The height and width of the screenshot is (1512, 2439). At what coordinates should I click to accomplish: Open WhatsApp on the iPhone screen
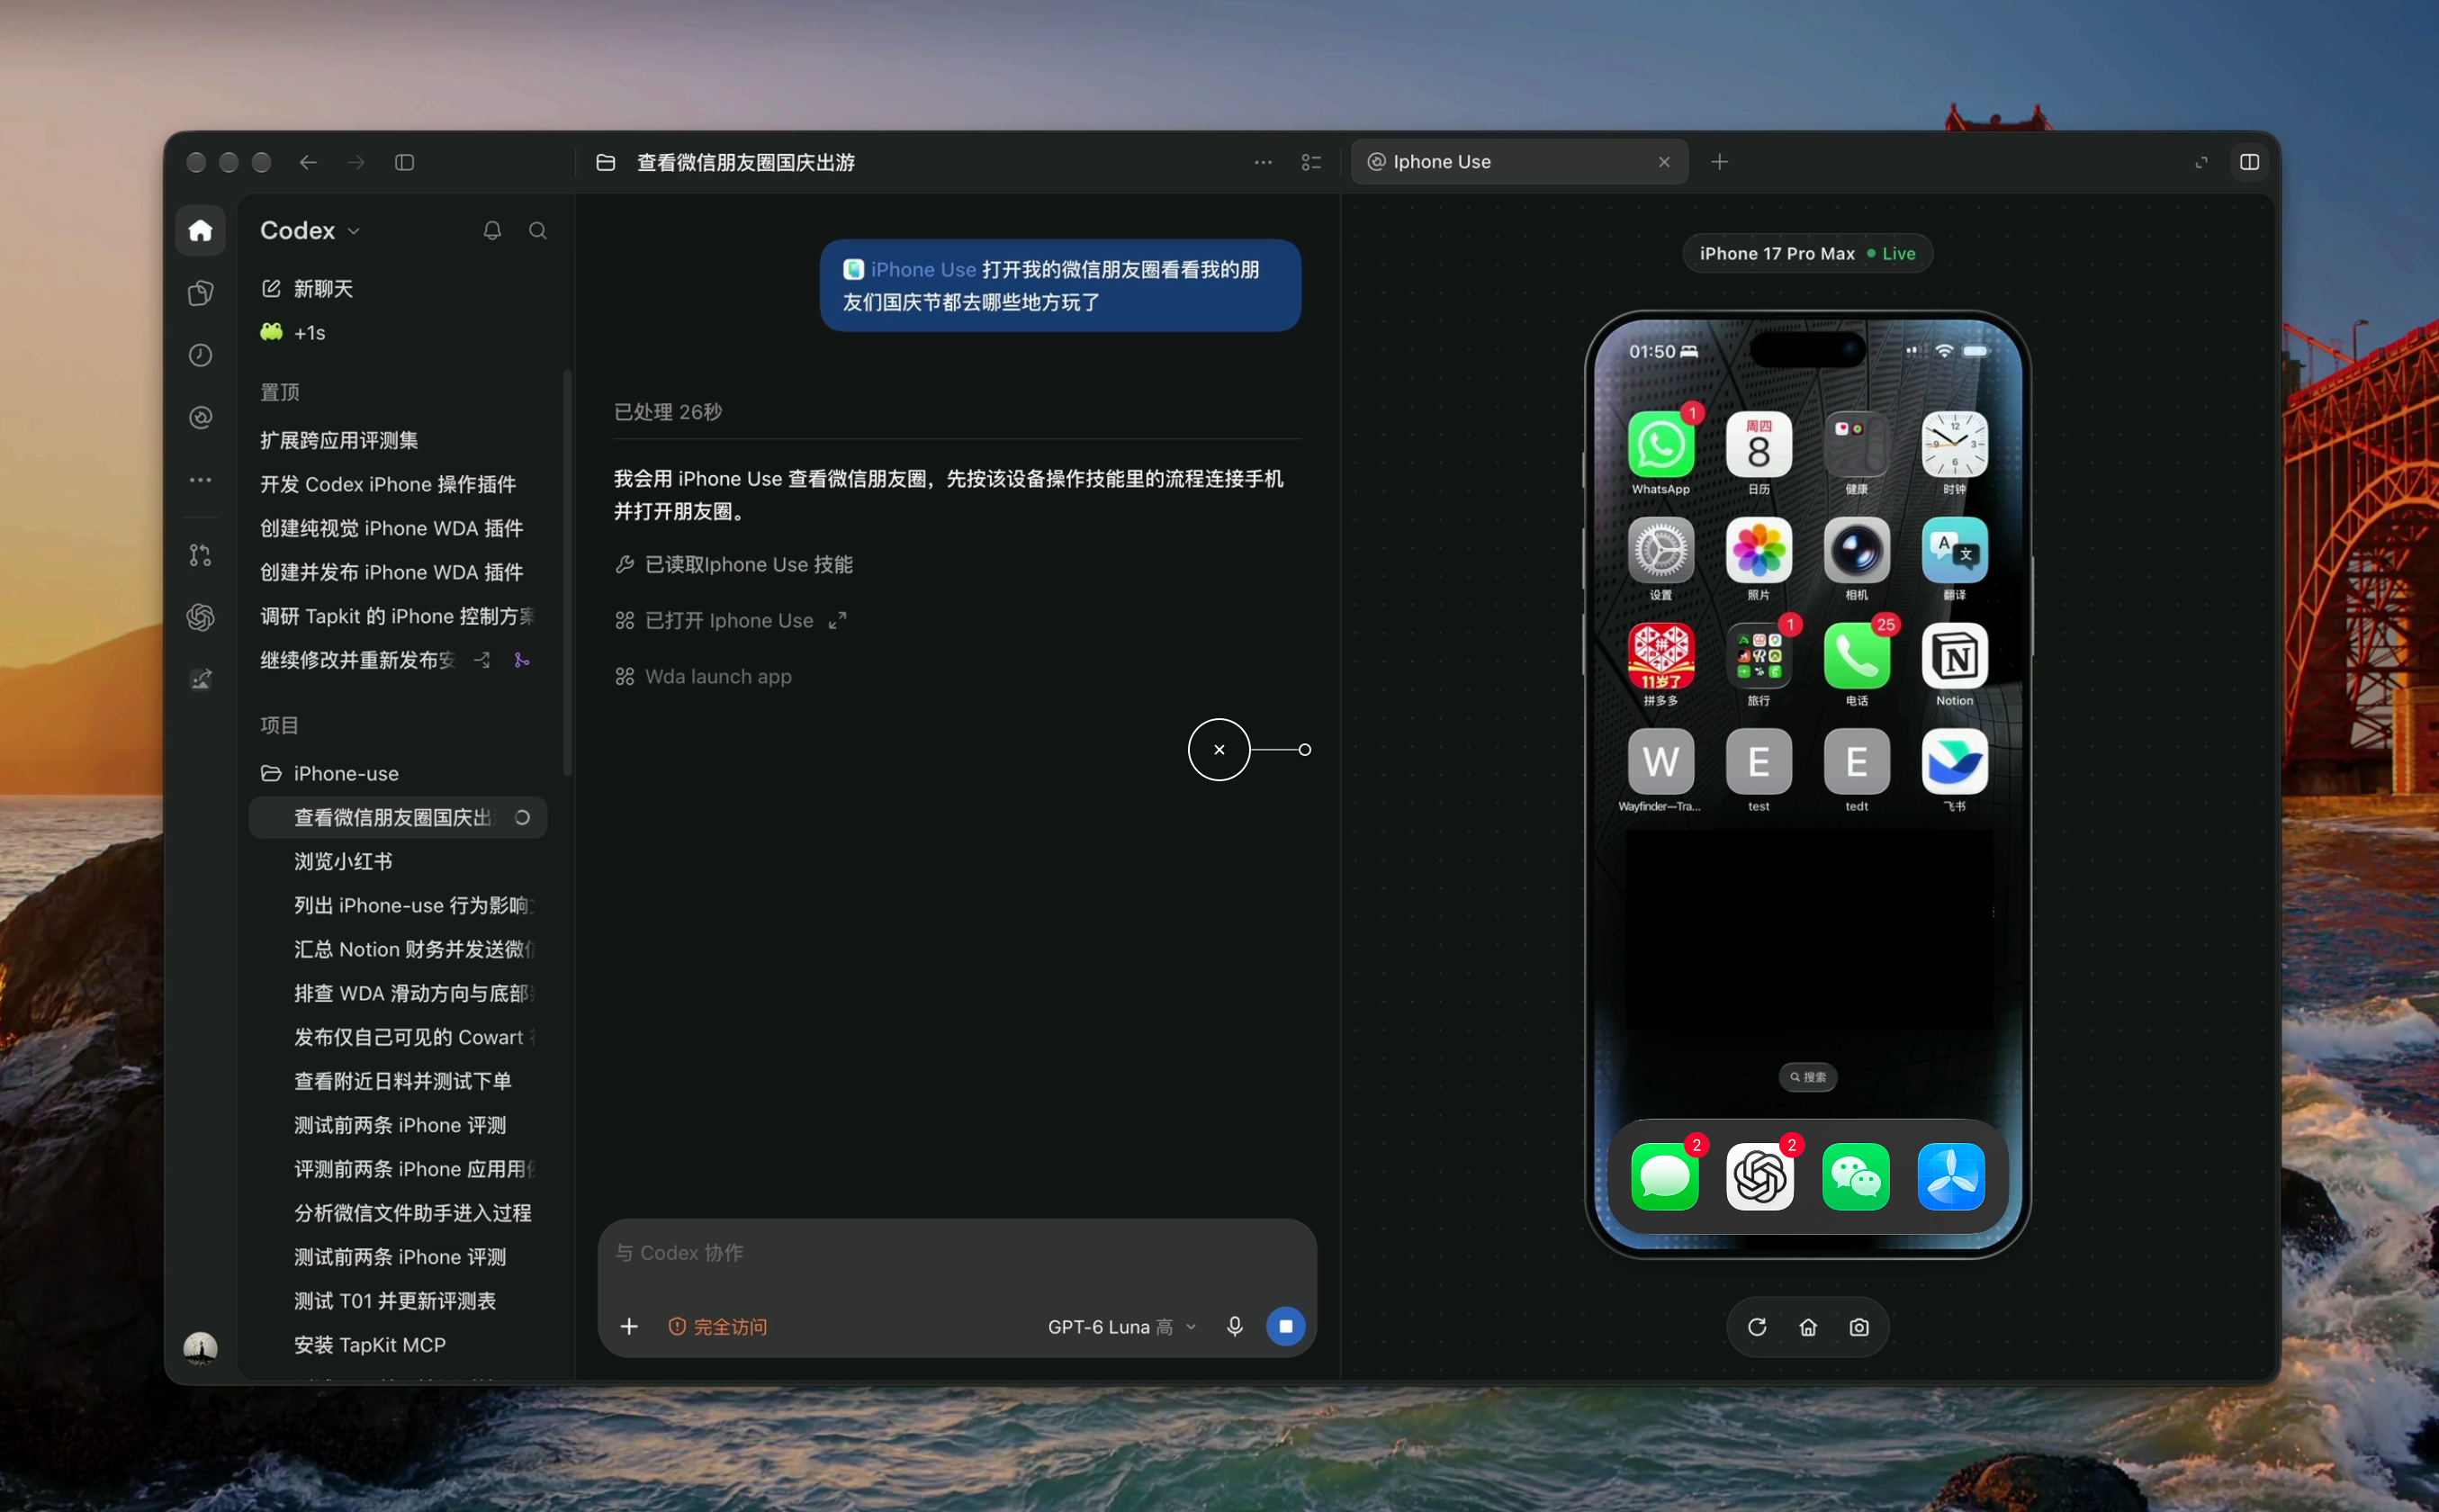(x=1661, y=445)
